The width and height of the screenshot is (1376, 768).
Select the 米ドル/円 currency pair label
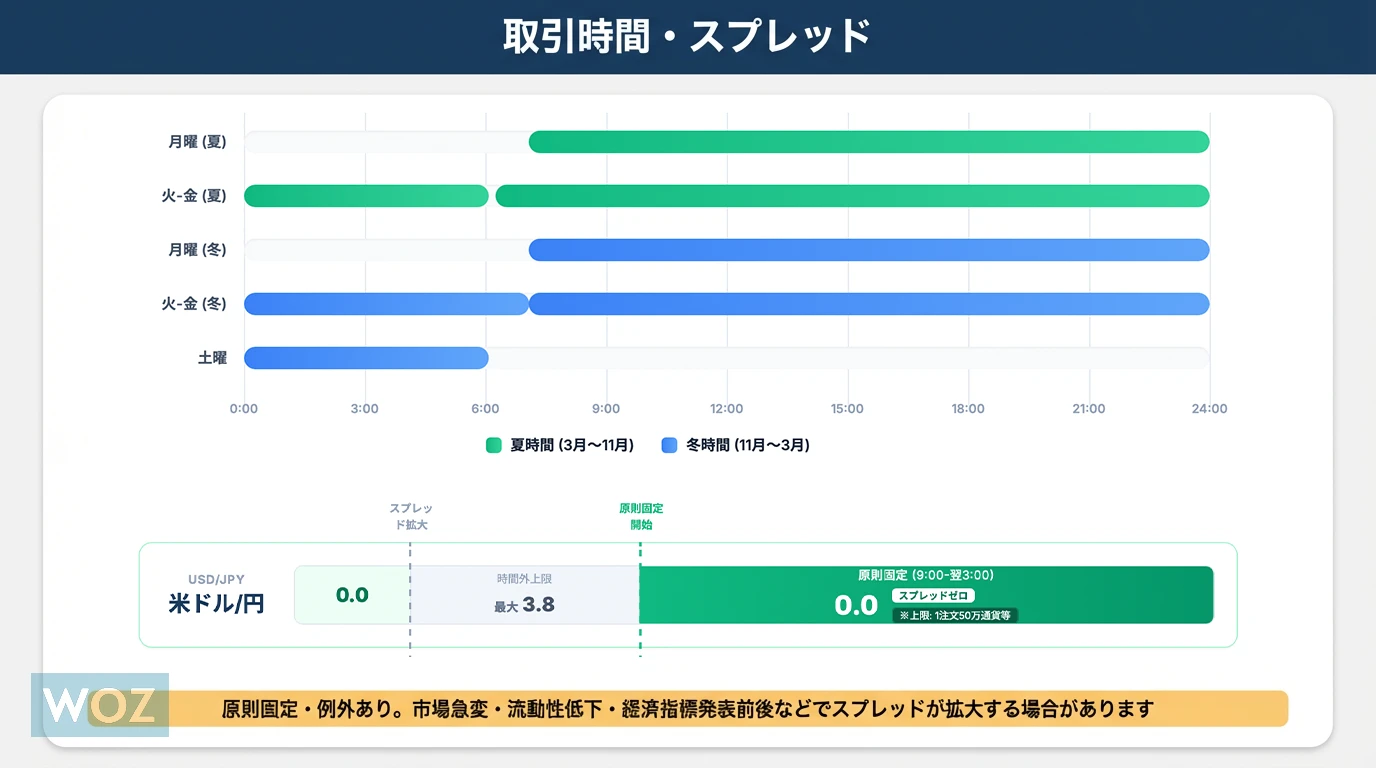(216, 603)
